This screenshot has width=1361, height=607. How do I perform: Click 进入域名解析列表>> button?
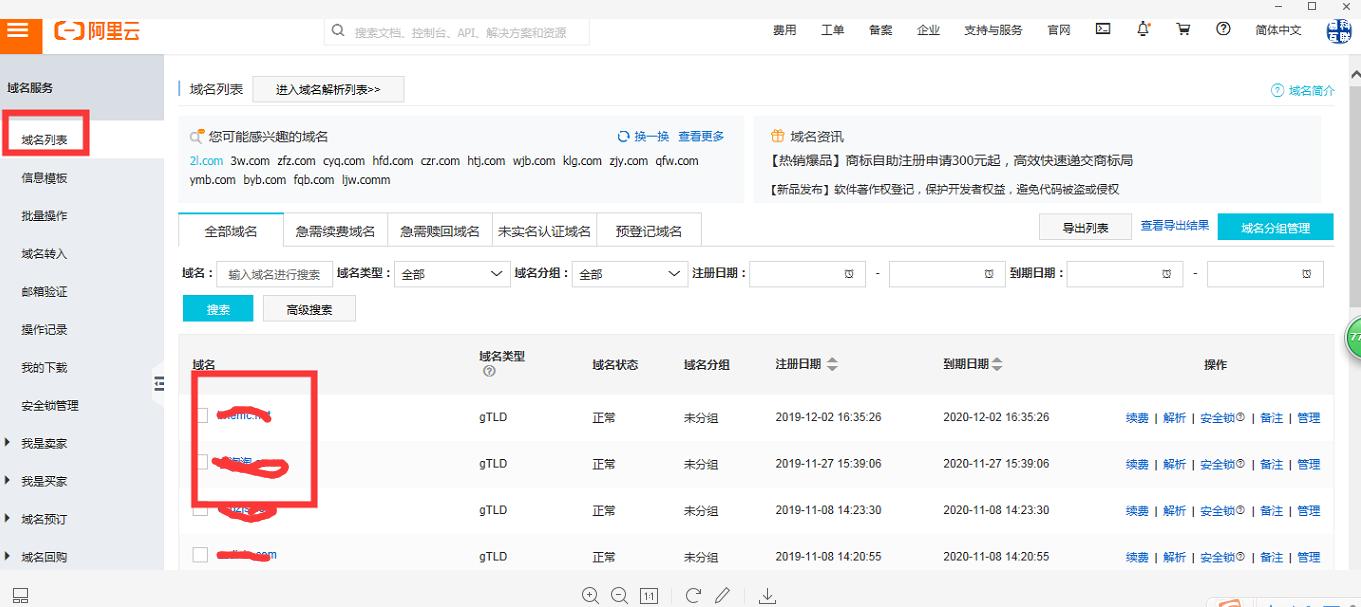click(x=328, y=89)
